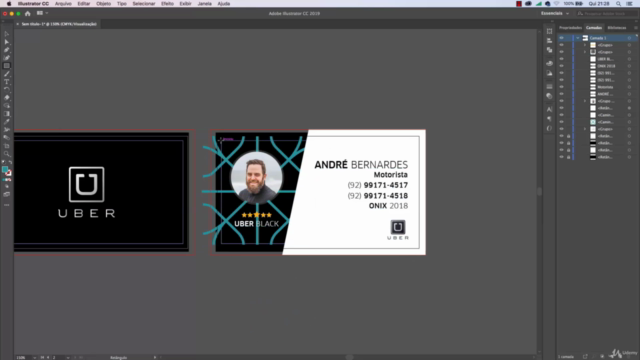
Task: Hide the ANDRÉ... text layer
Action: [x=562, y=94]
